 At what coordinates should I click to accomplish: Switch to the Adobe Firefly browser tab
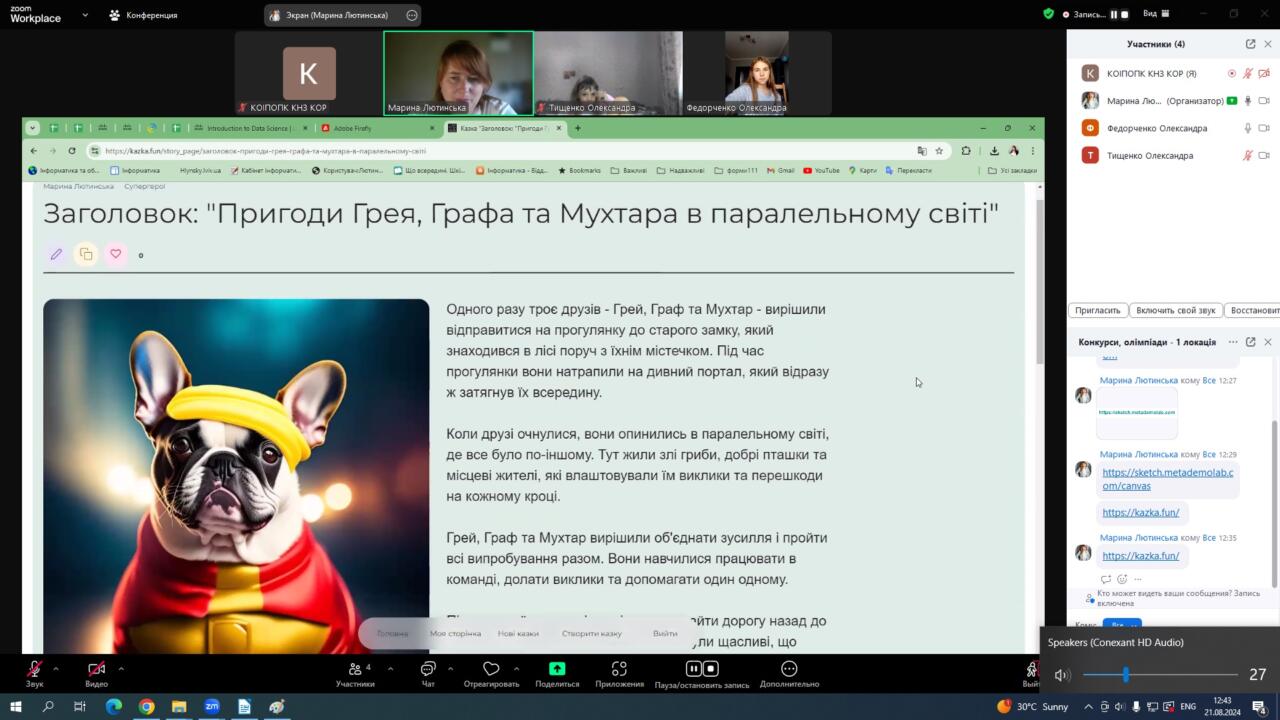point(377,128)
